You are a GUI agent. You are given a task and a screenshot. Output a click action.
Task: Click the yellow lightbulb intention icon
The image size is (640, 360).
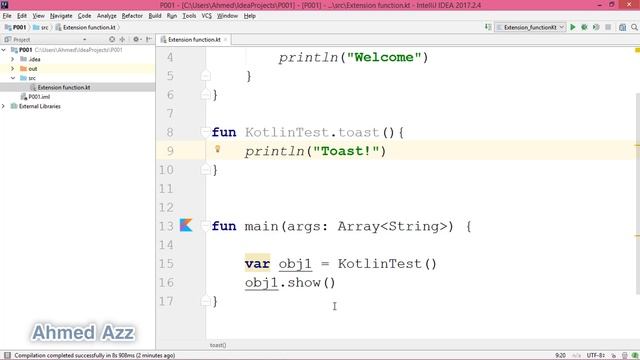click(x=218, y=149)
